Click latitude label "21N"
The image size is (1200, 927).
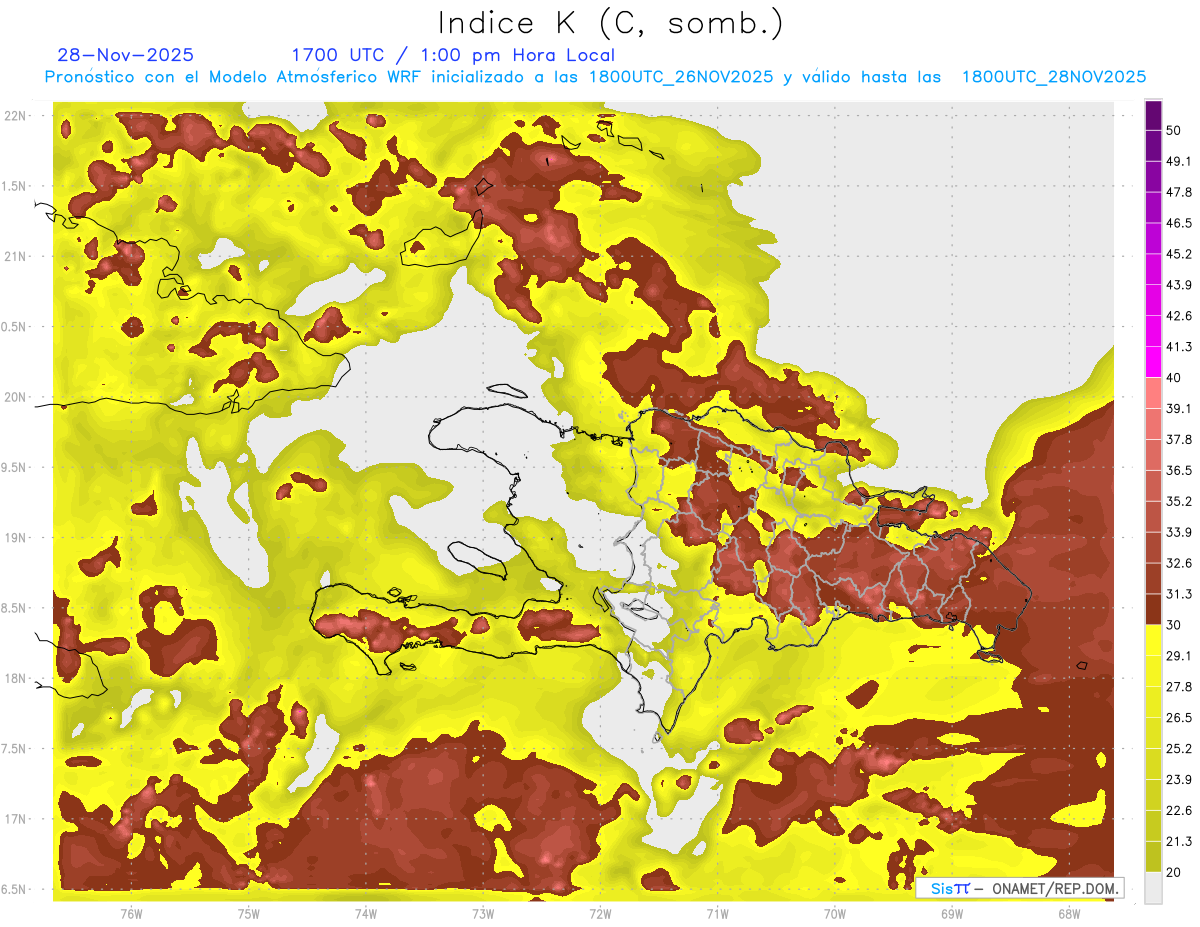(x=15, y=257)
